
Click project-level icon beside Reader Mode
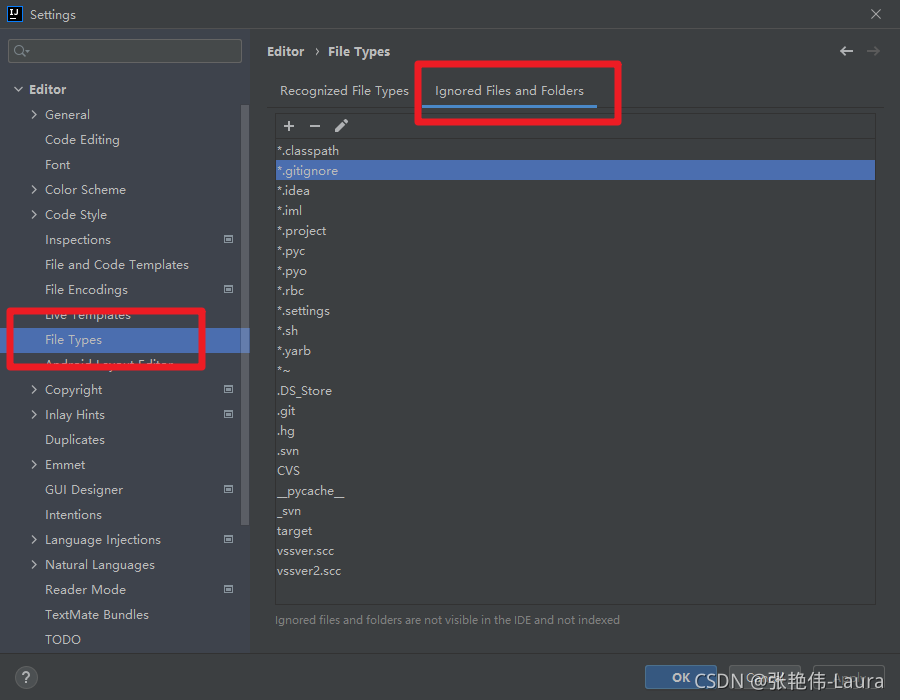pos(228,589)
